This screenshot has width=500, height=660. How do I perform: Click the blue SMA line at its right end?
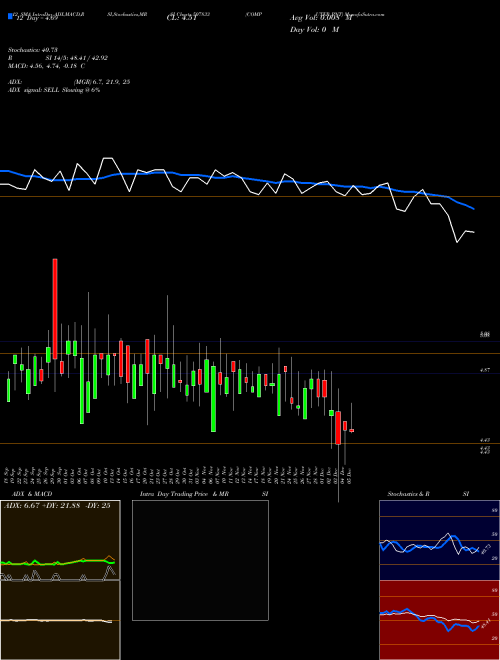pos(473,208)
